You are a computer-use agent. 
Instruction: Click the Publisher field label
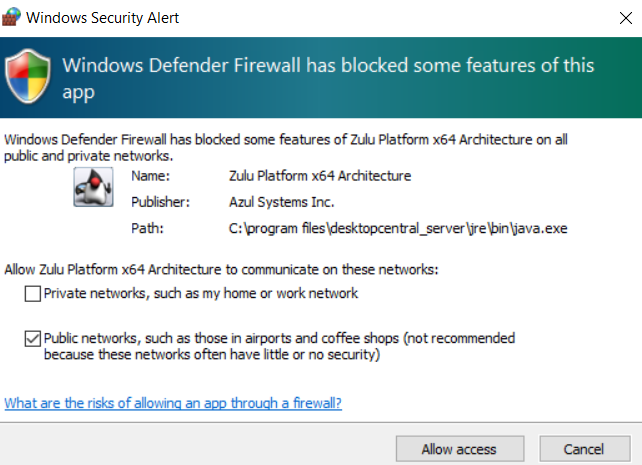click(159, 202)
